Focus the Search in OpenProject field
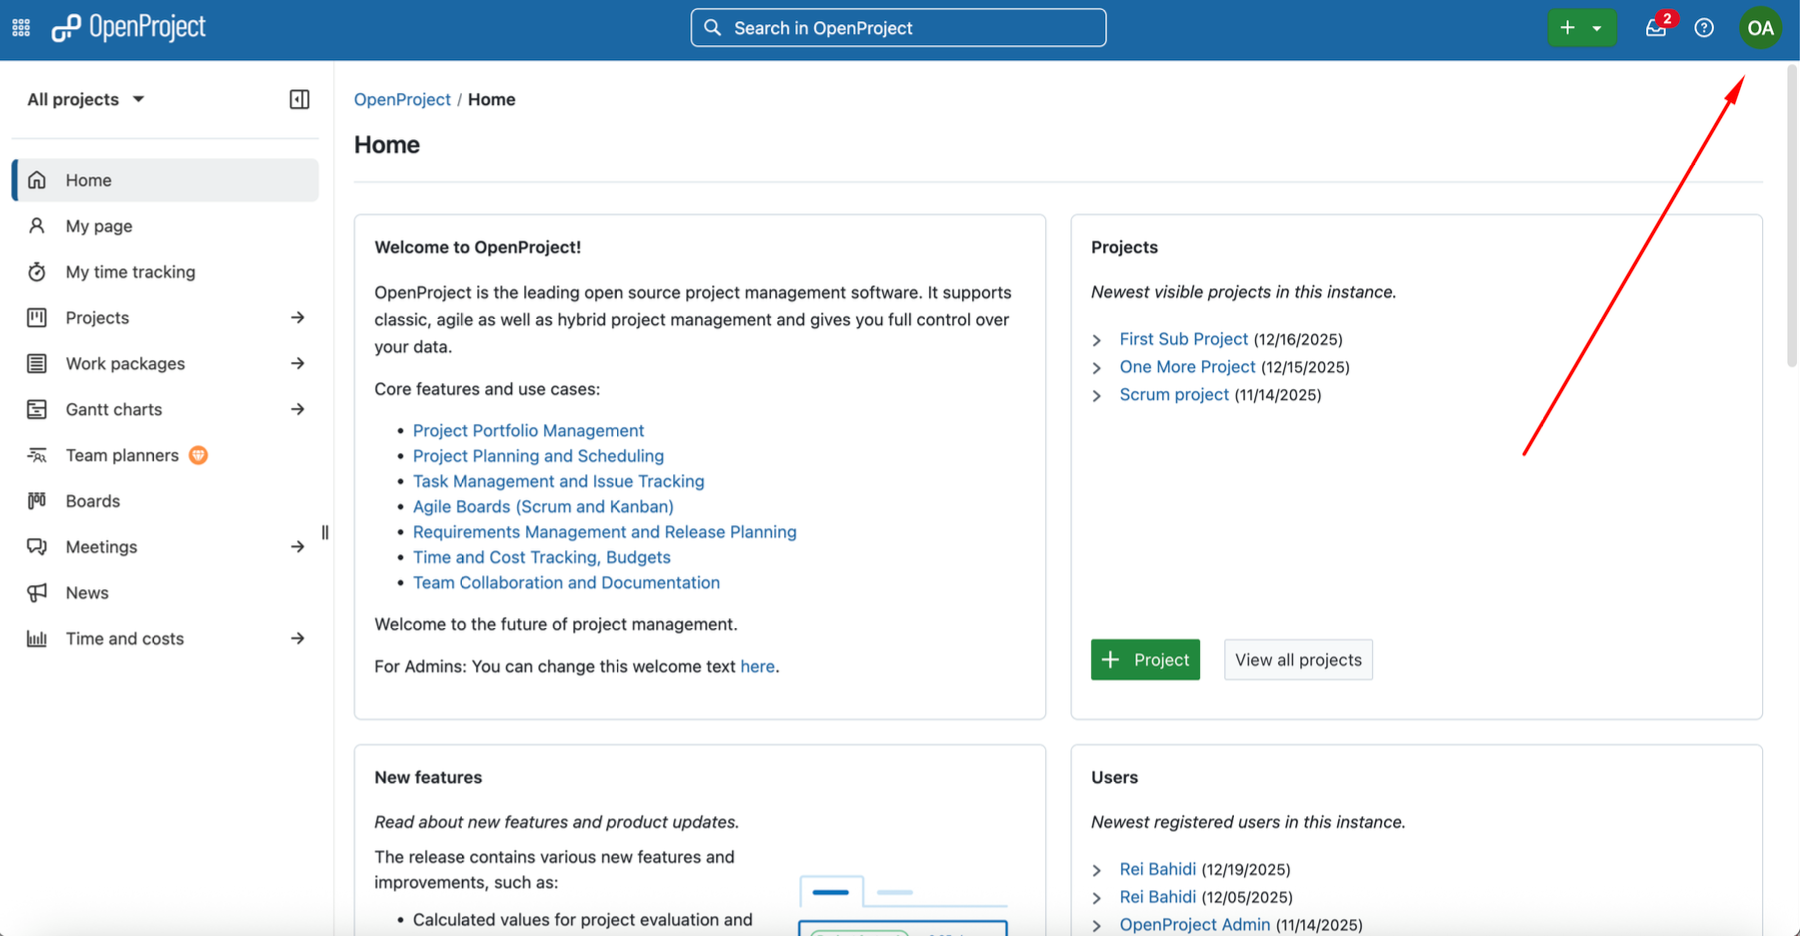 click(898, 28)
